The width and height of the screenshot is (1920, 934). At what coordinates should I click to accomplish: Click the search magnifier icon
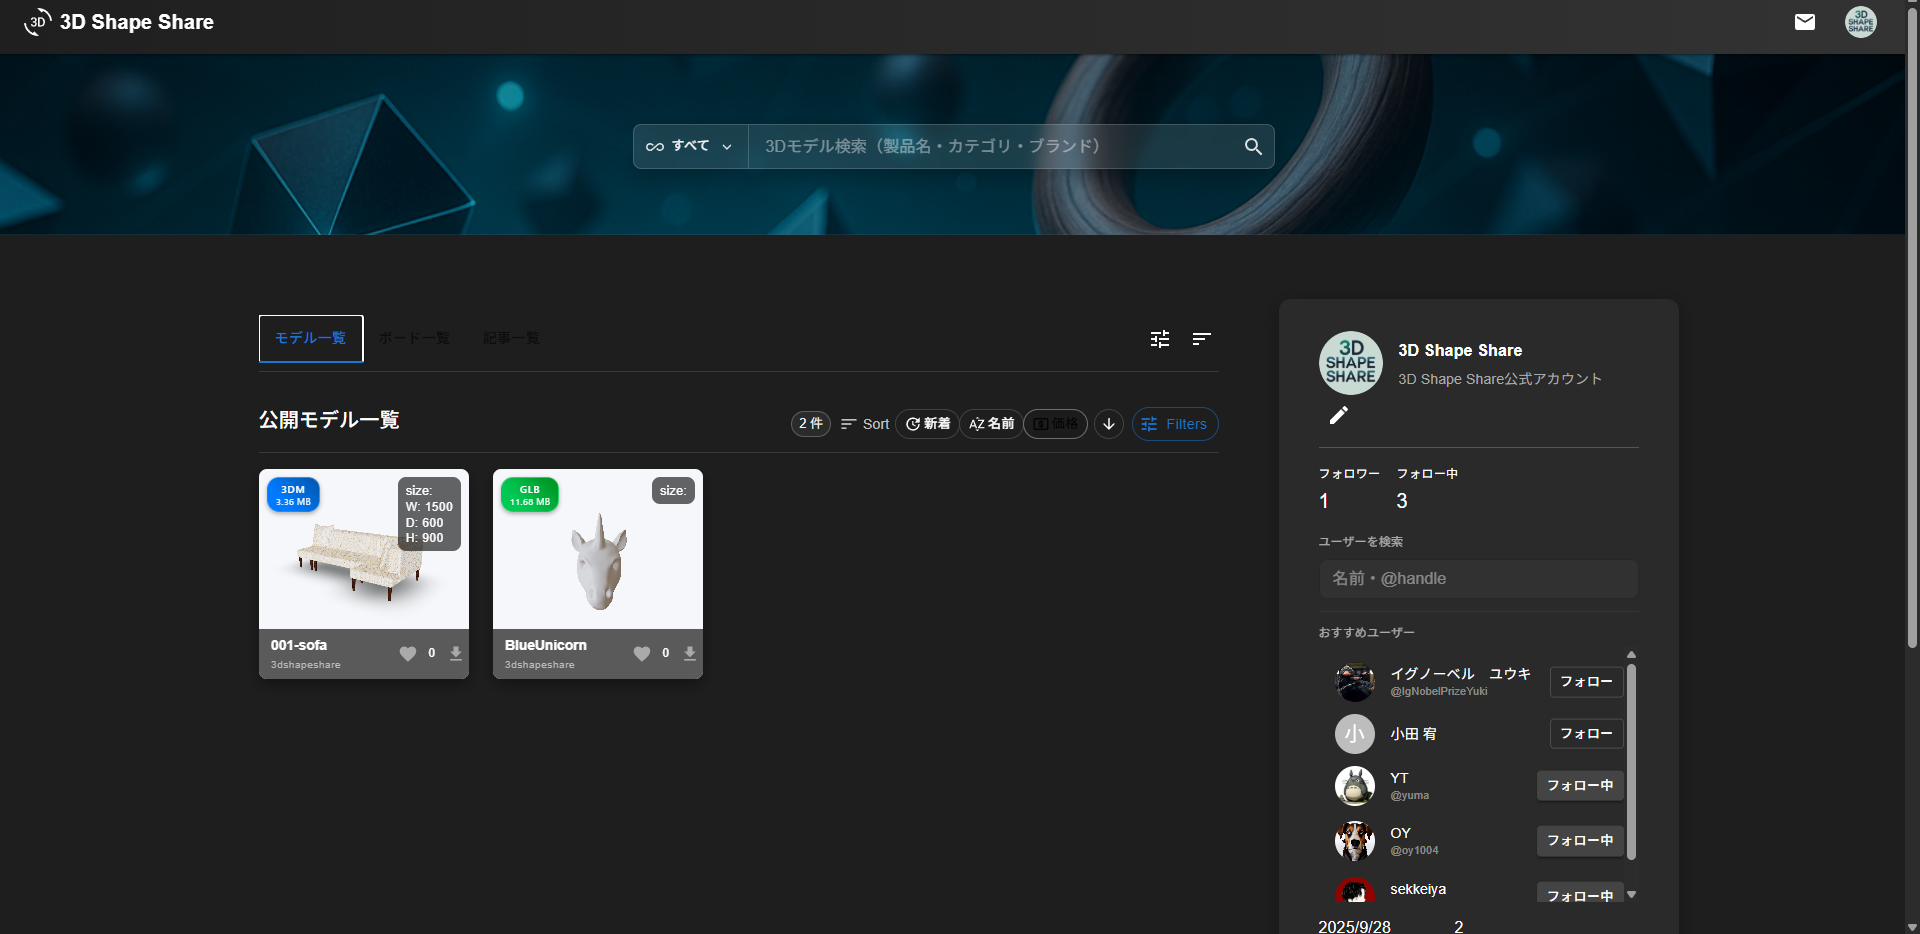[1253, 146]
